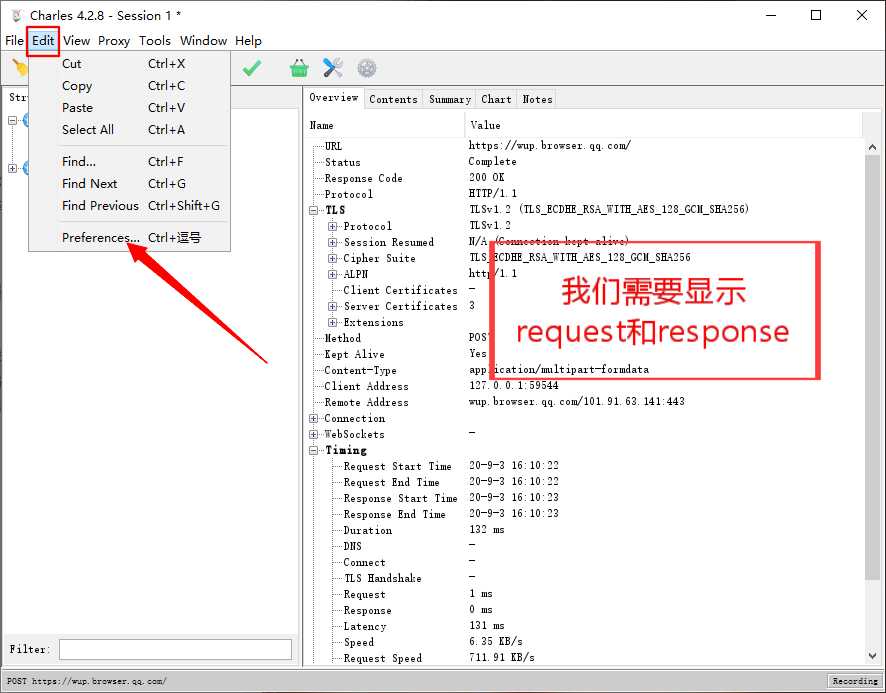
Task: Select the Status row
Action: 585,162
